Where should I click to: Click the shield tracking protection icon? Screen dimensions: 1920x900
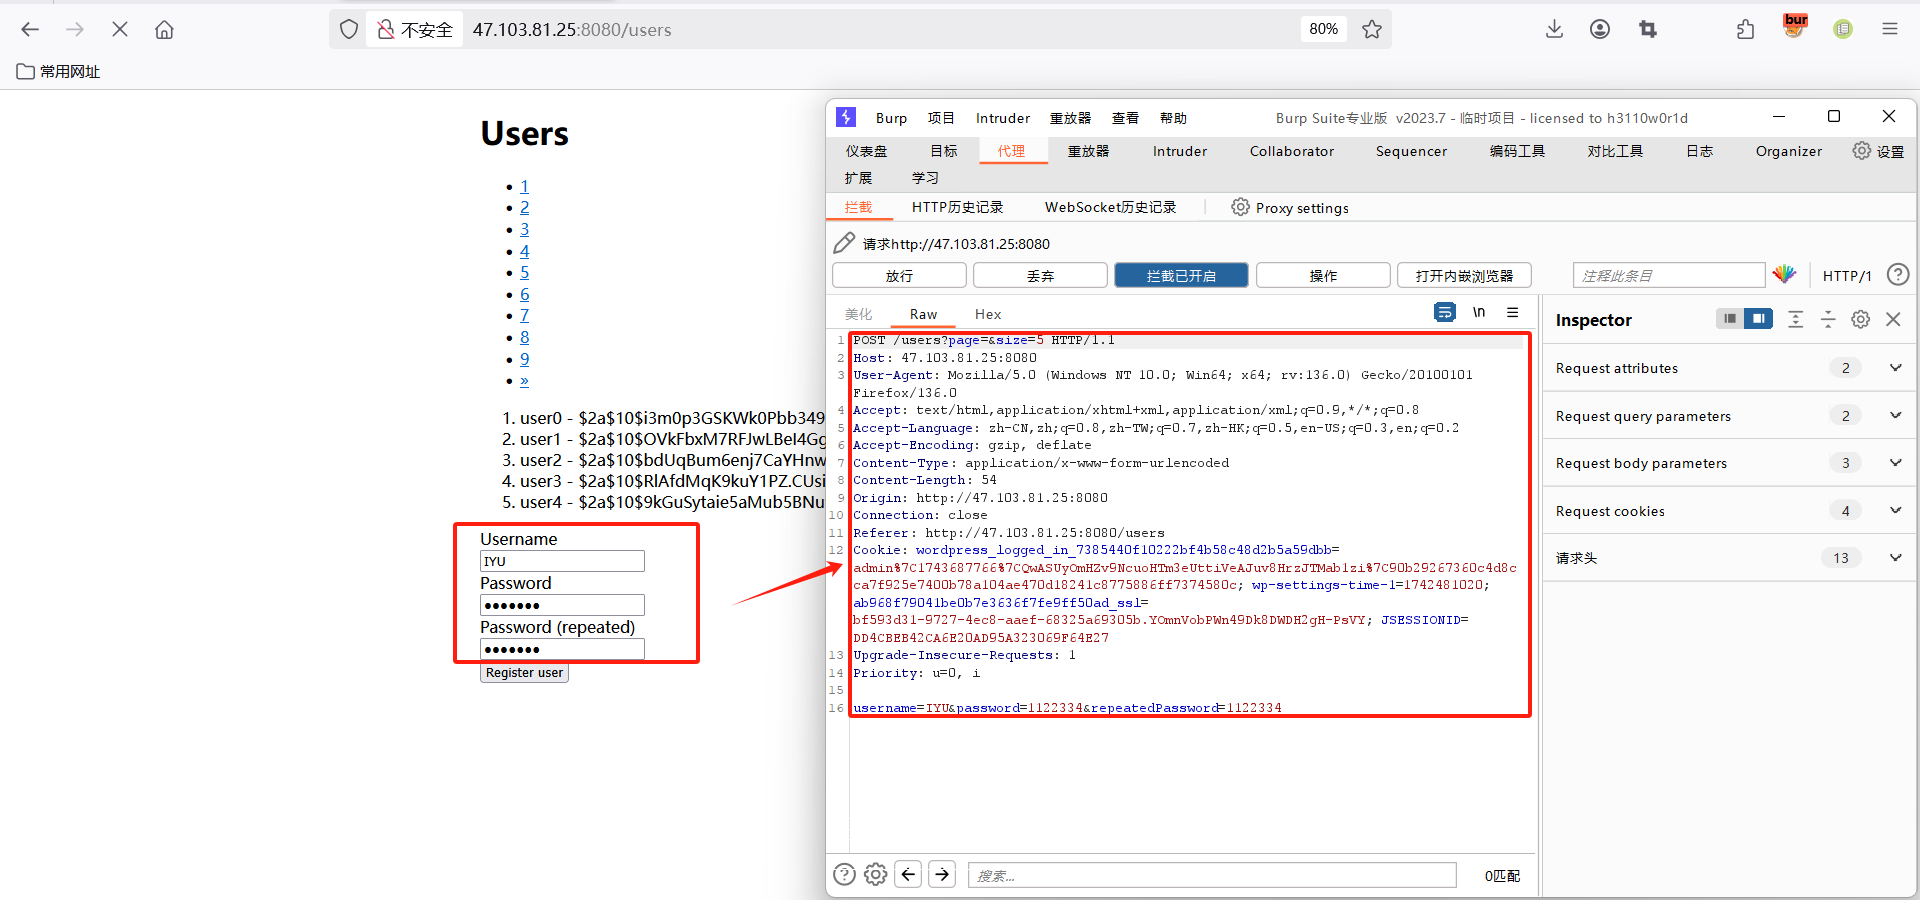(x=348, y=29)
